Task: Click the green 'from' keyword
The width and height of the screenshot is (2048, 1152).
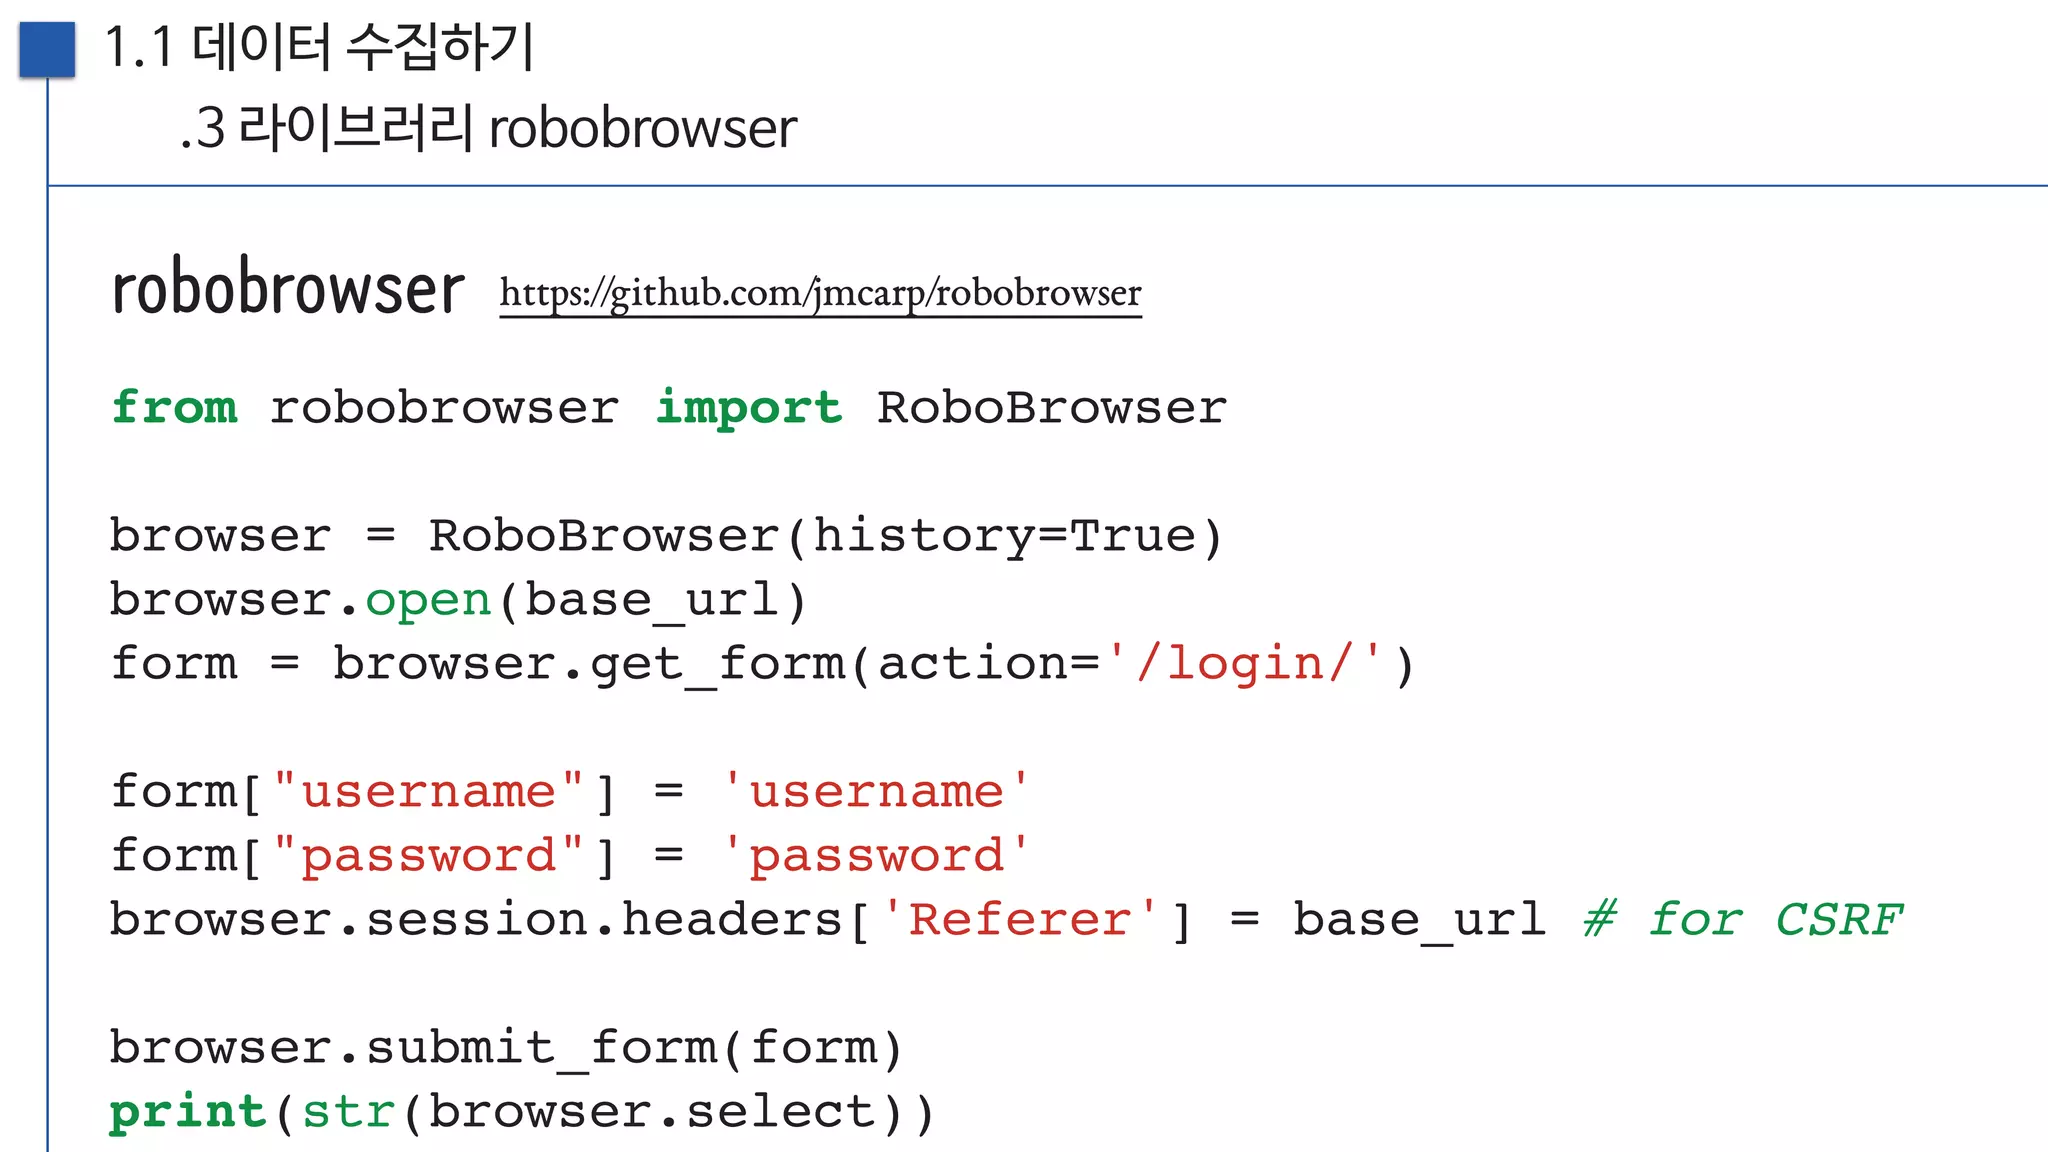Action: pos(174,407)
